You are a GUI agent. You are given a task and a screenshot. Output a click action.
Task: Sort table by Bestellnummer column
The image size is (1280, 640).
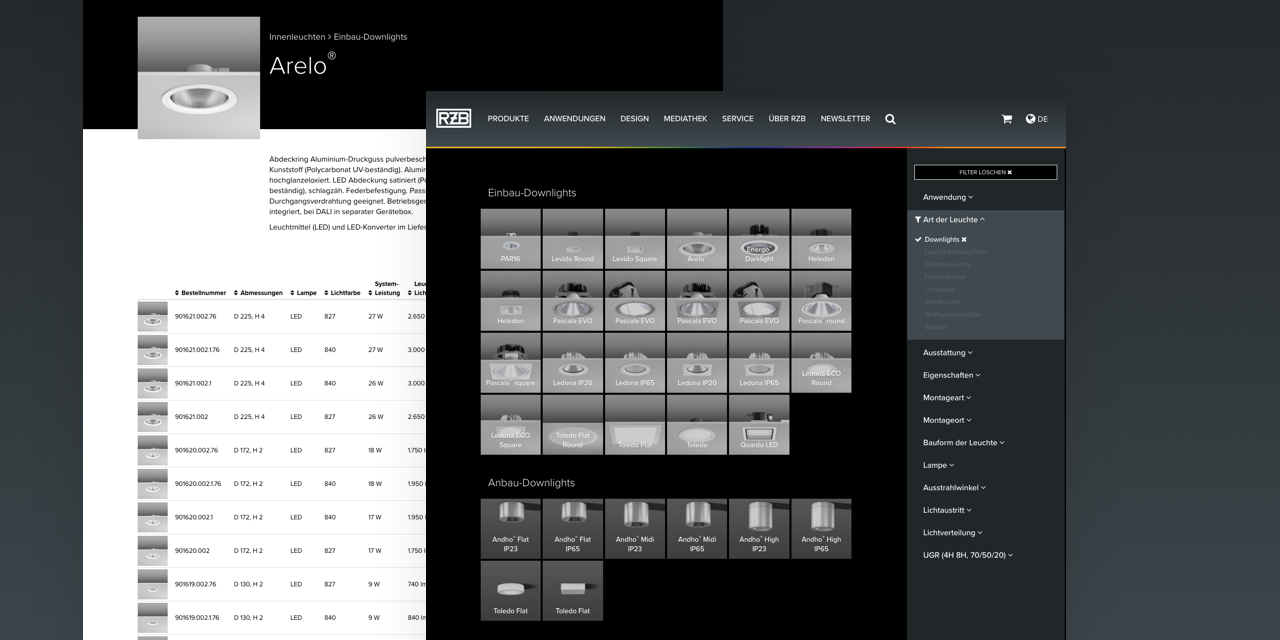click(201, 293)
